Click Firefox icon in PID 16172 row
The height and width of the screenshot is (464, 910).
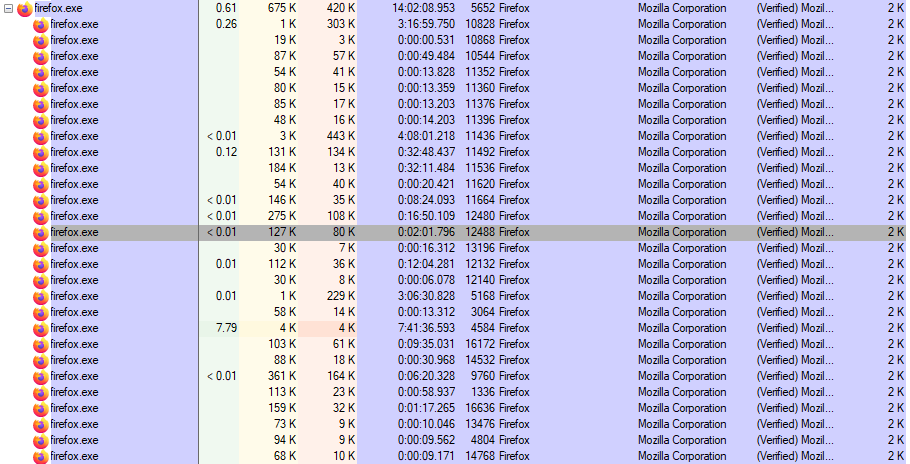(41, 345)
